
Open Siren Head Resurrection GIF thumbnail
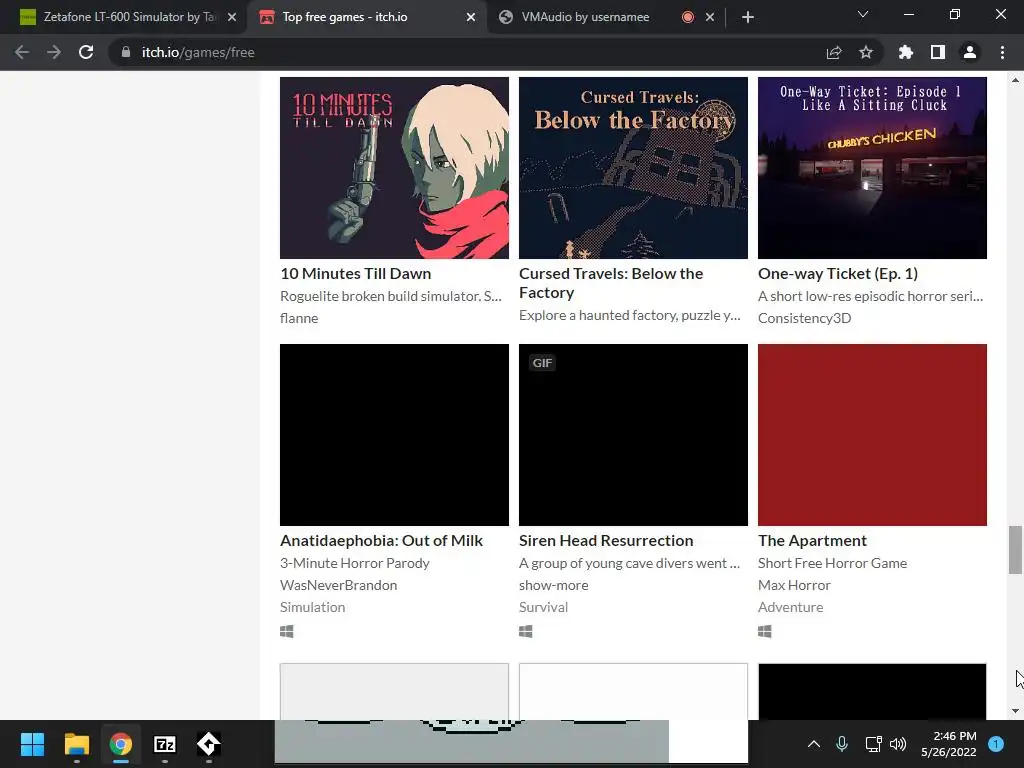click(x=633, y=435)
